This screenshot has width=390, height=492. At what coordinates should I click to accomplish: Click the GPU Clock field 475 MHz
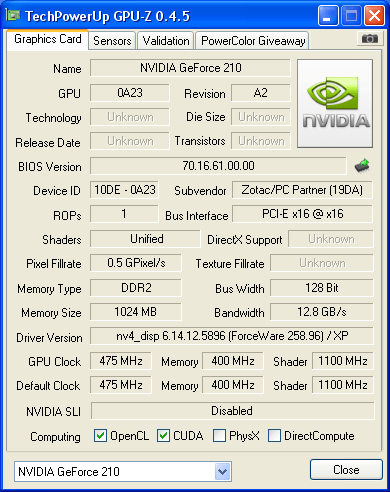coord(121,361)
